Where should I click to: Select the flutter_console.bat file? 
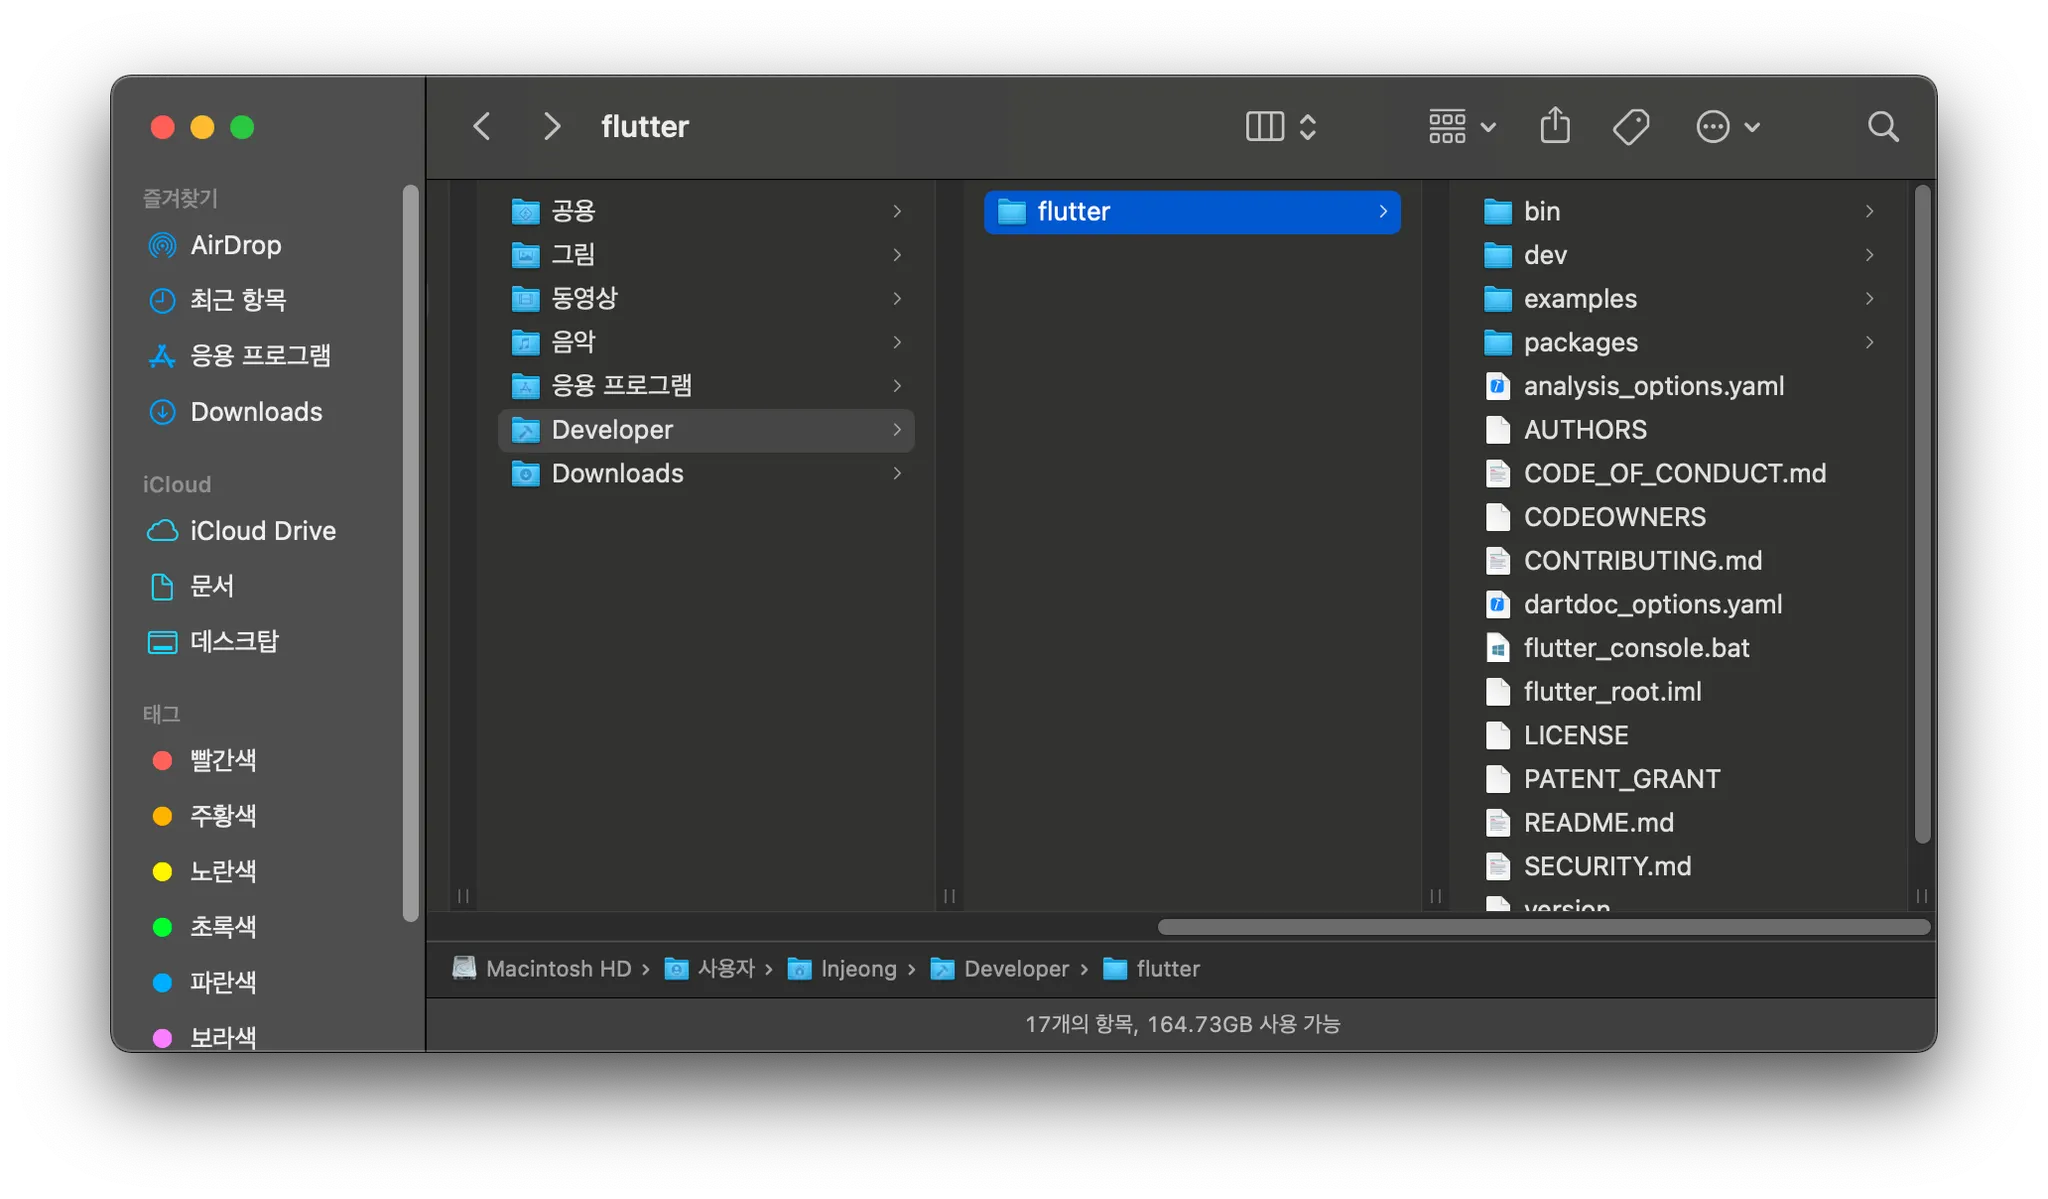1635,648
